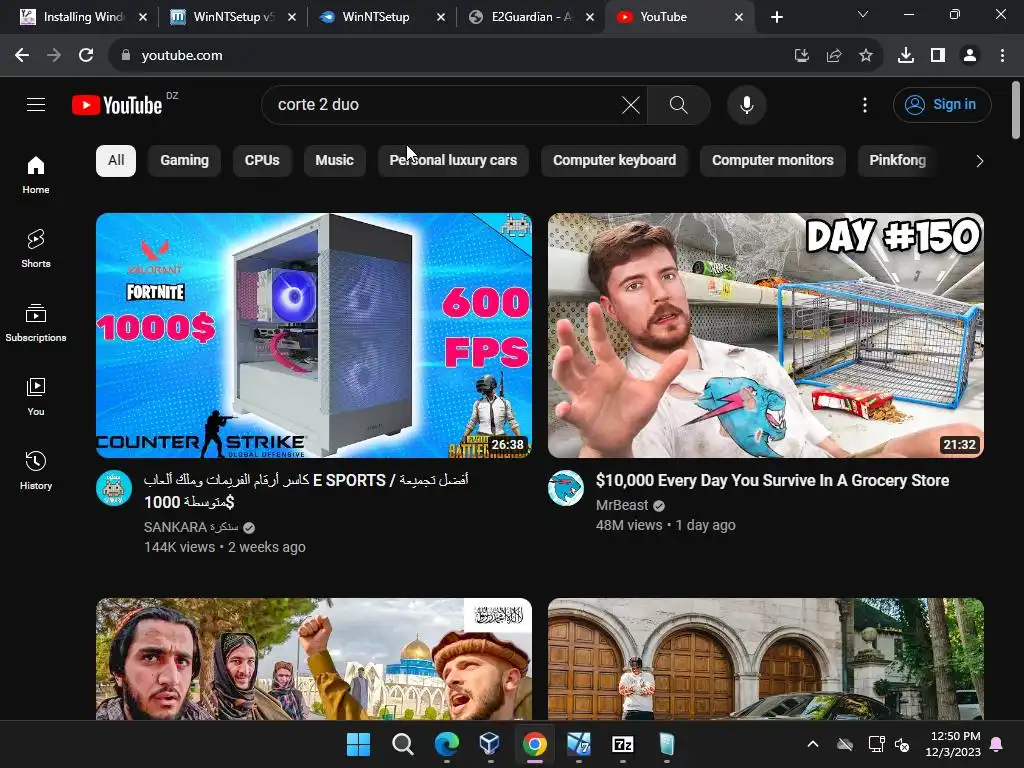Show hidden system tray icons
Viewport: 1024px width, 768px height.
point(812,744)
